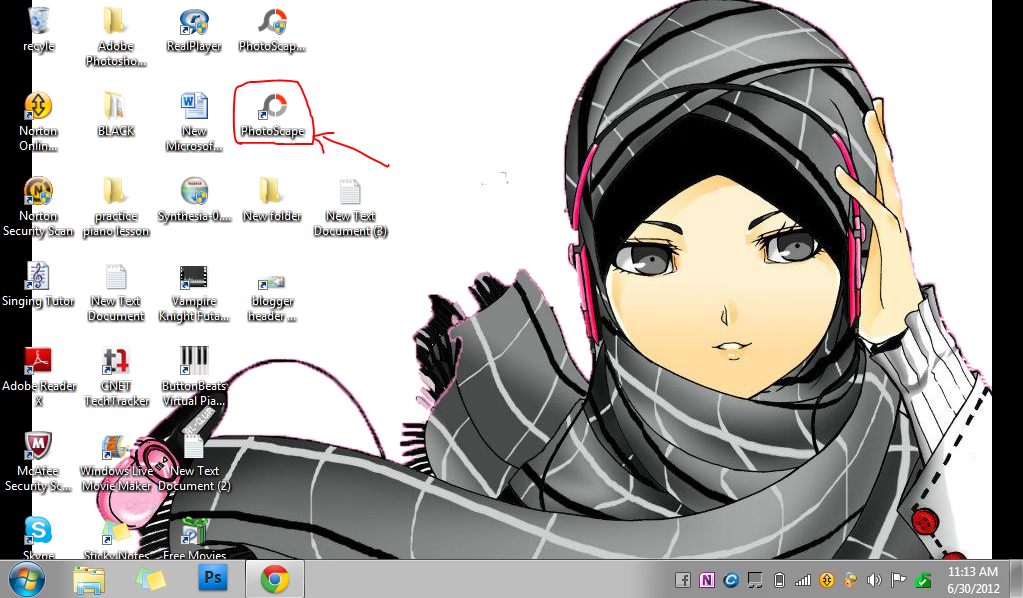Select the Skype desktop shortcut
1023x598 pixels.
(x=38, y=538)
